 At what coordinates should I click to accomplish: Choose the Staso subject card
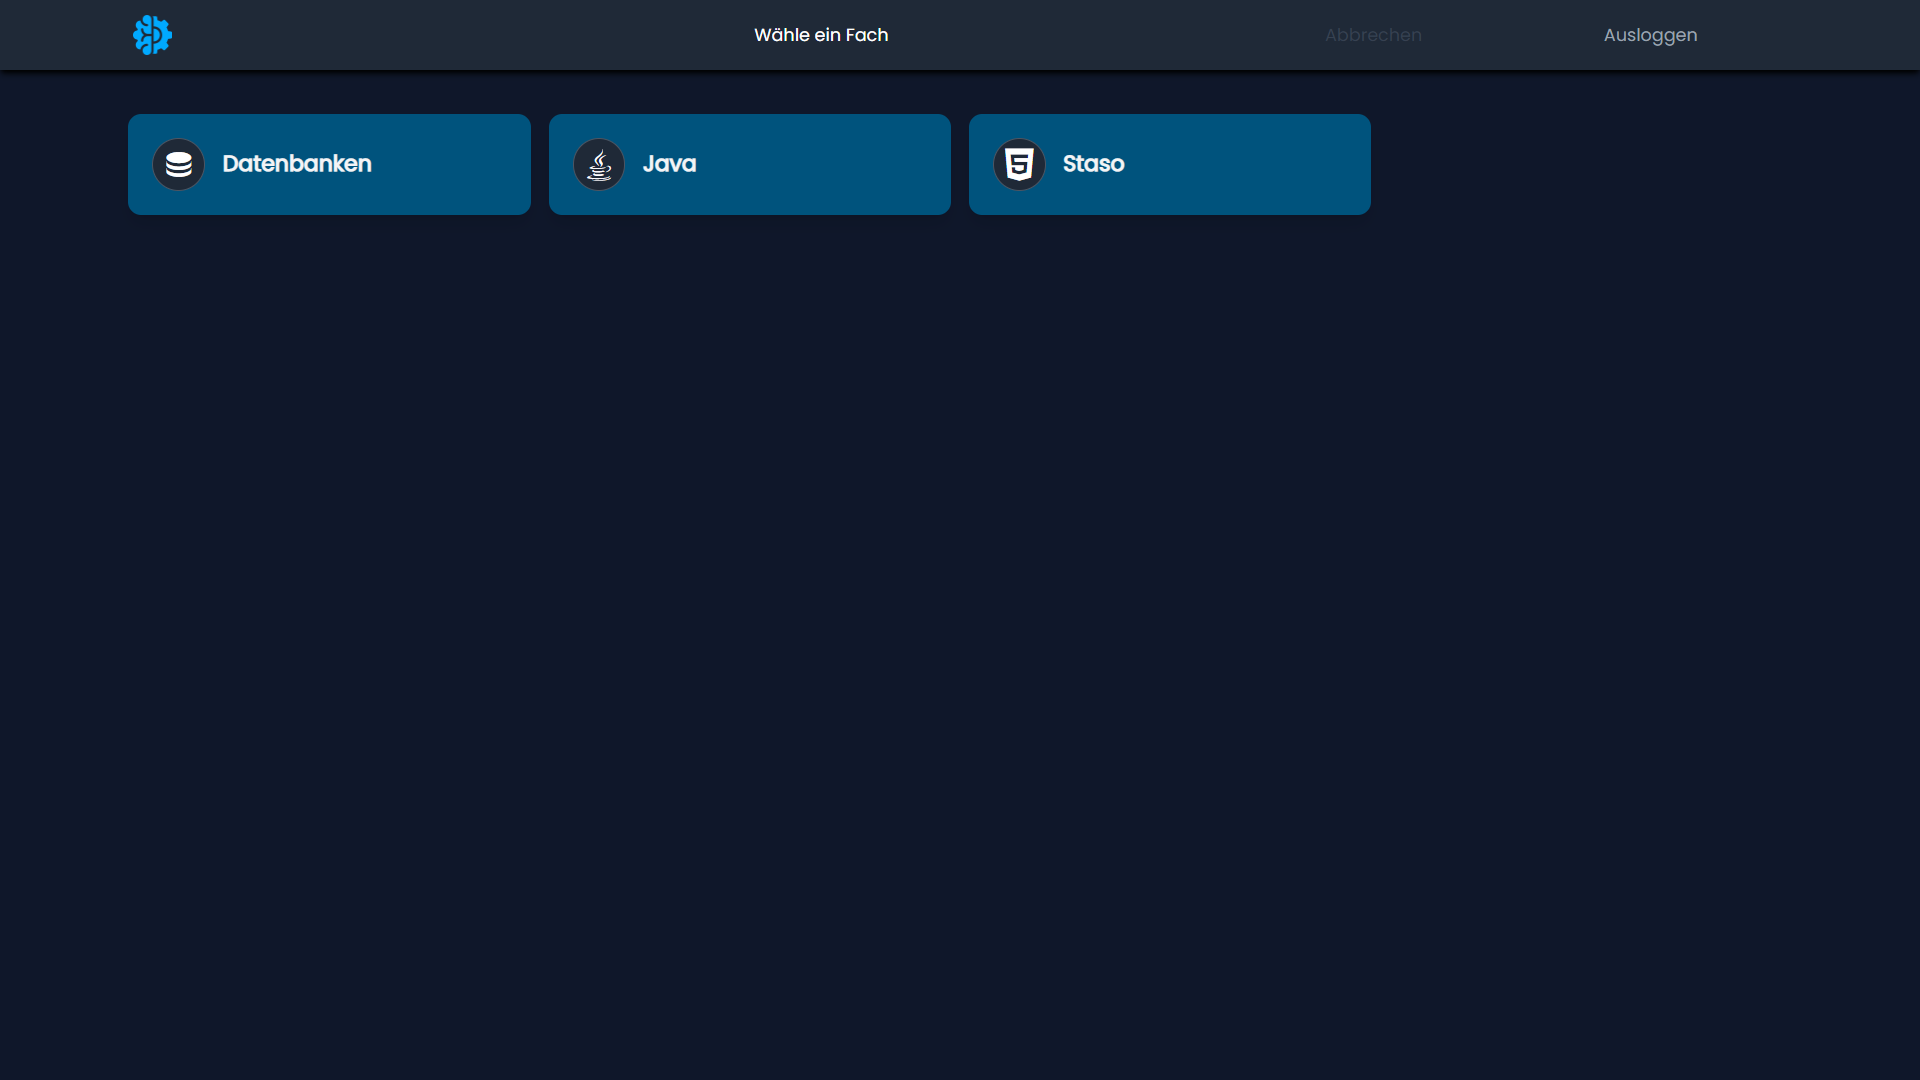(1170, 164)
